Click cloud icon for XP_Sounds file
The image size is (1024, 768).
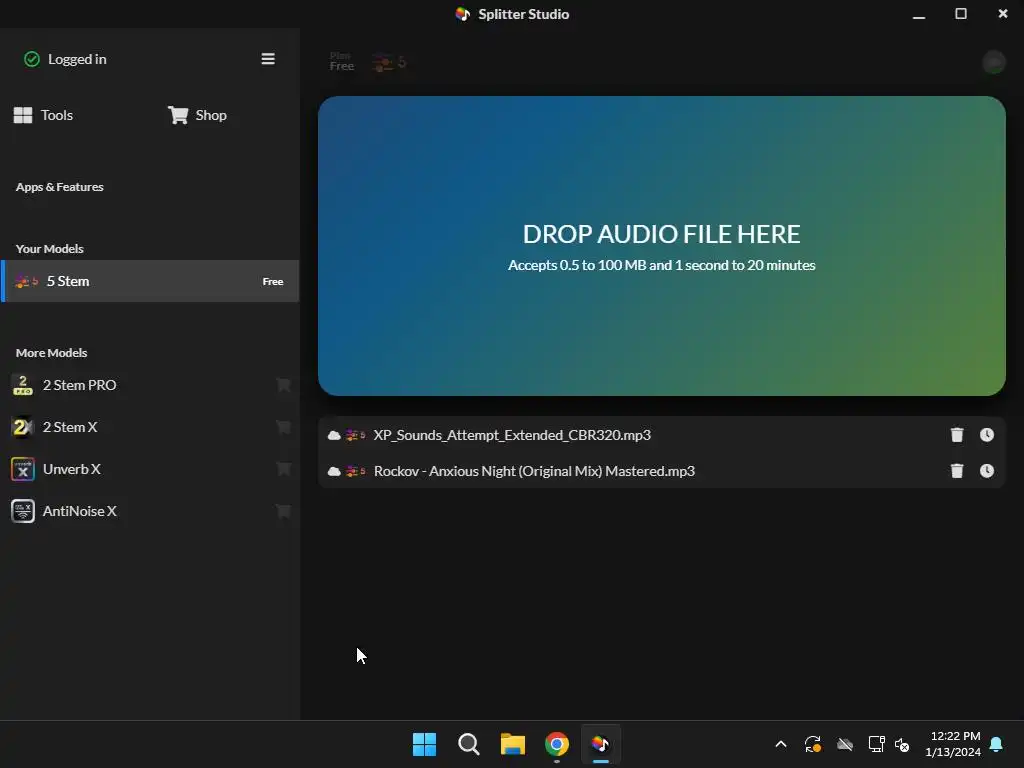click(x=334, y=435)
